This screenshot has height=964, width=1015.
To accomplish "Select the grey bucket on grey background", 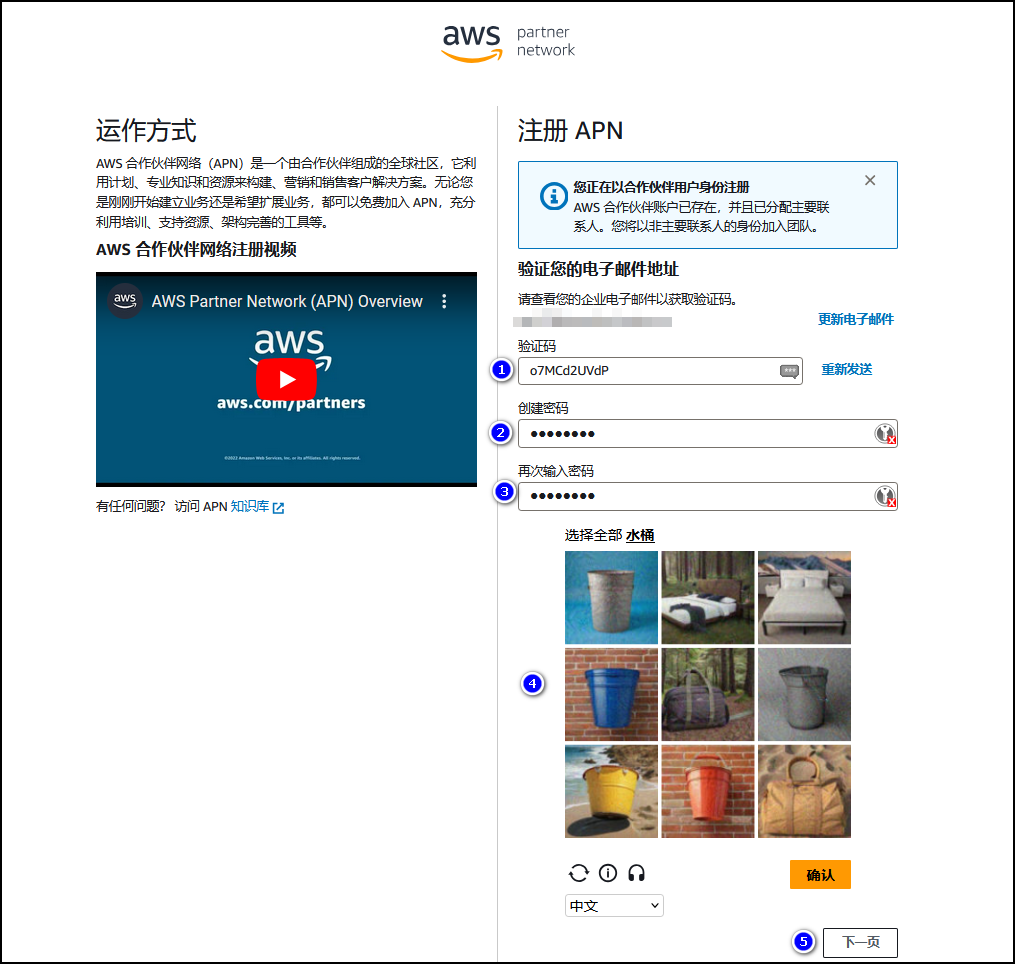I will coord(804,694).
